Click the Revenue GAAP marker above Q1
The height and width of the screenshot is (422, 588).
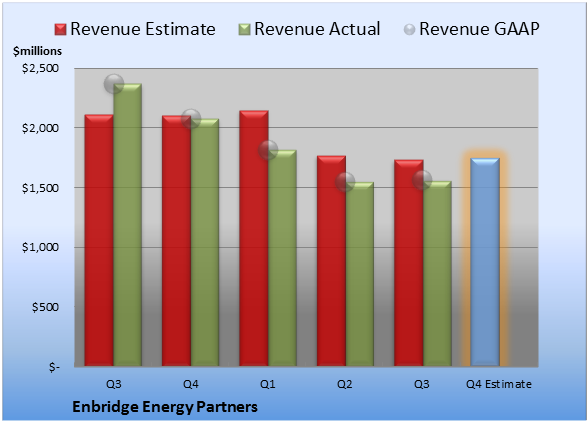(268, 150)
